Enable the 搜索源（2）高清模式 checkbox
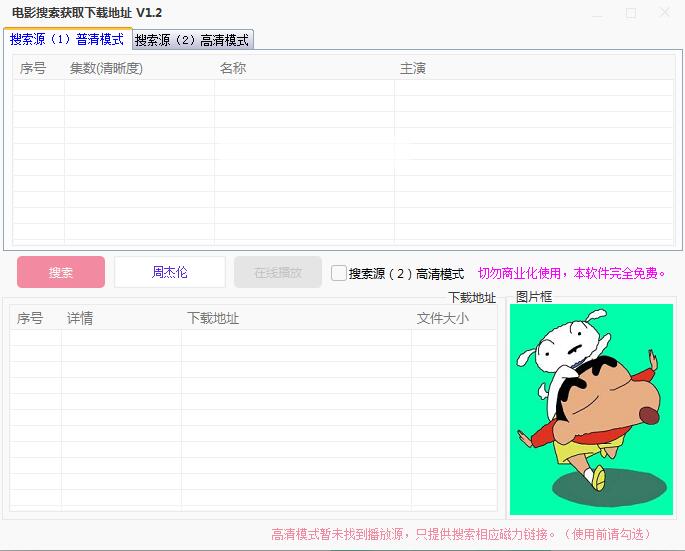685x551 pixels. 339,273
